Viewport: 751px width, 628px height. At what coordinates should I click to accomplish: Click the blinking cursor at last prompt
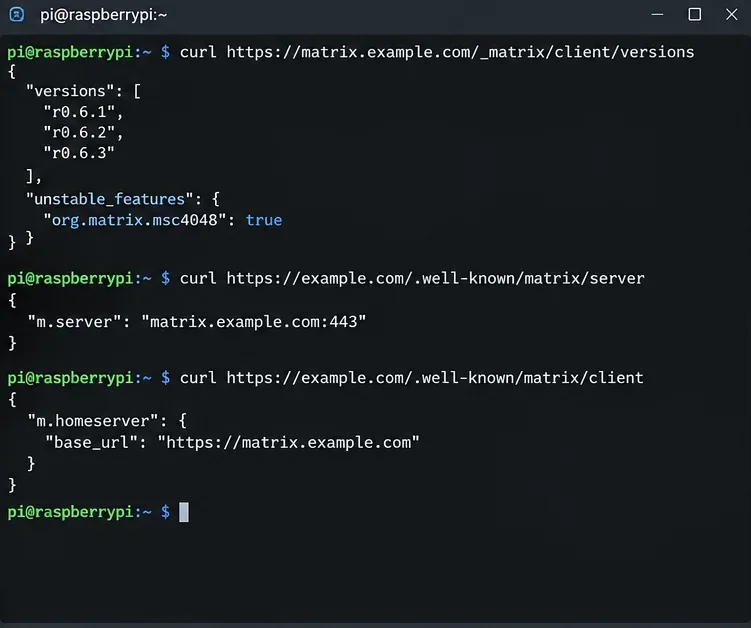184,512
